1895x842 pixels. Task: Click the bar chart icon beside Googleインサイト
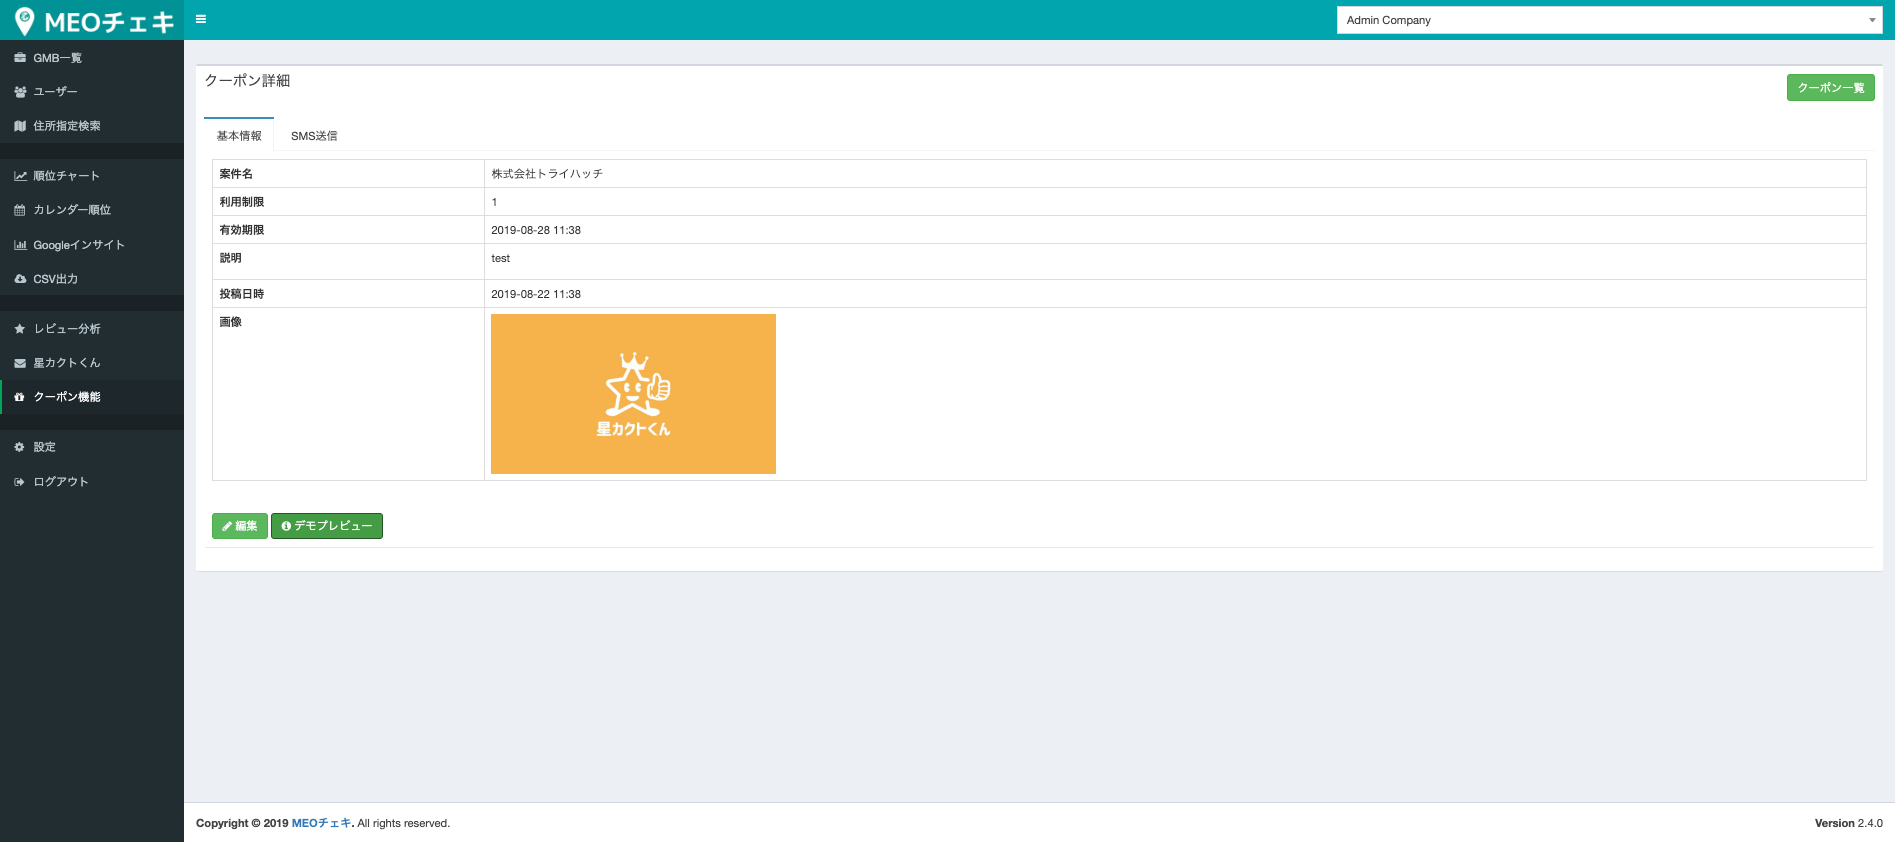click(x=20, y=245)
